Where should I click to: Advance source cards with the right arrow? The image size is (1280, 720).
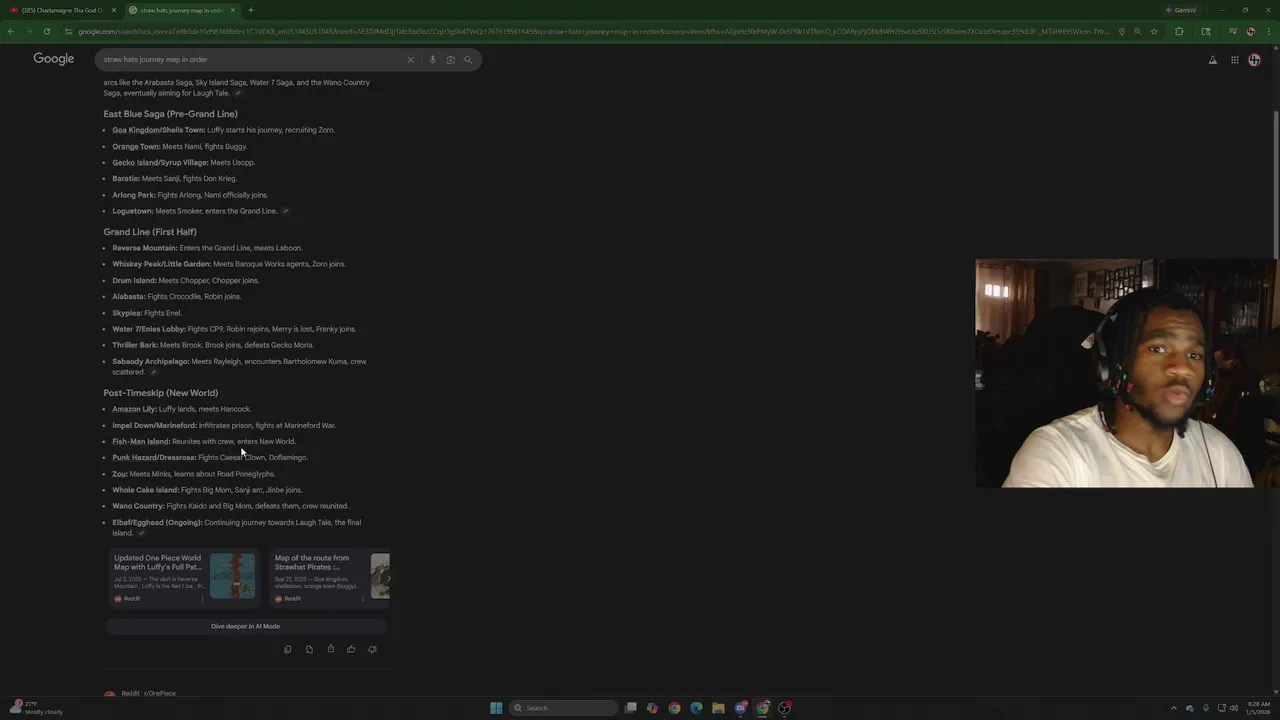(x=388, y=578)
